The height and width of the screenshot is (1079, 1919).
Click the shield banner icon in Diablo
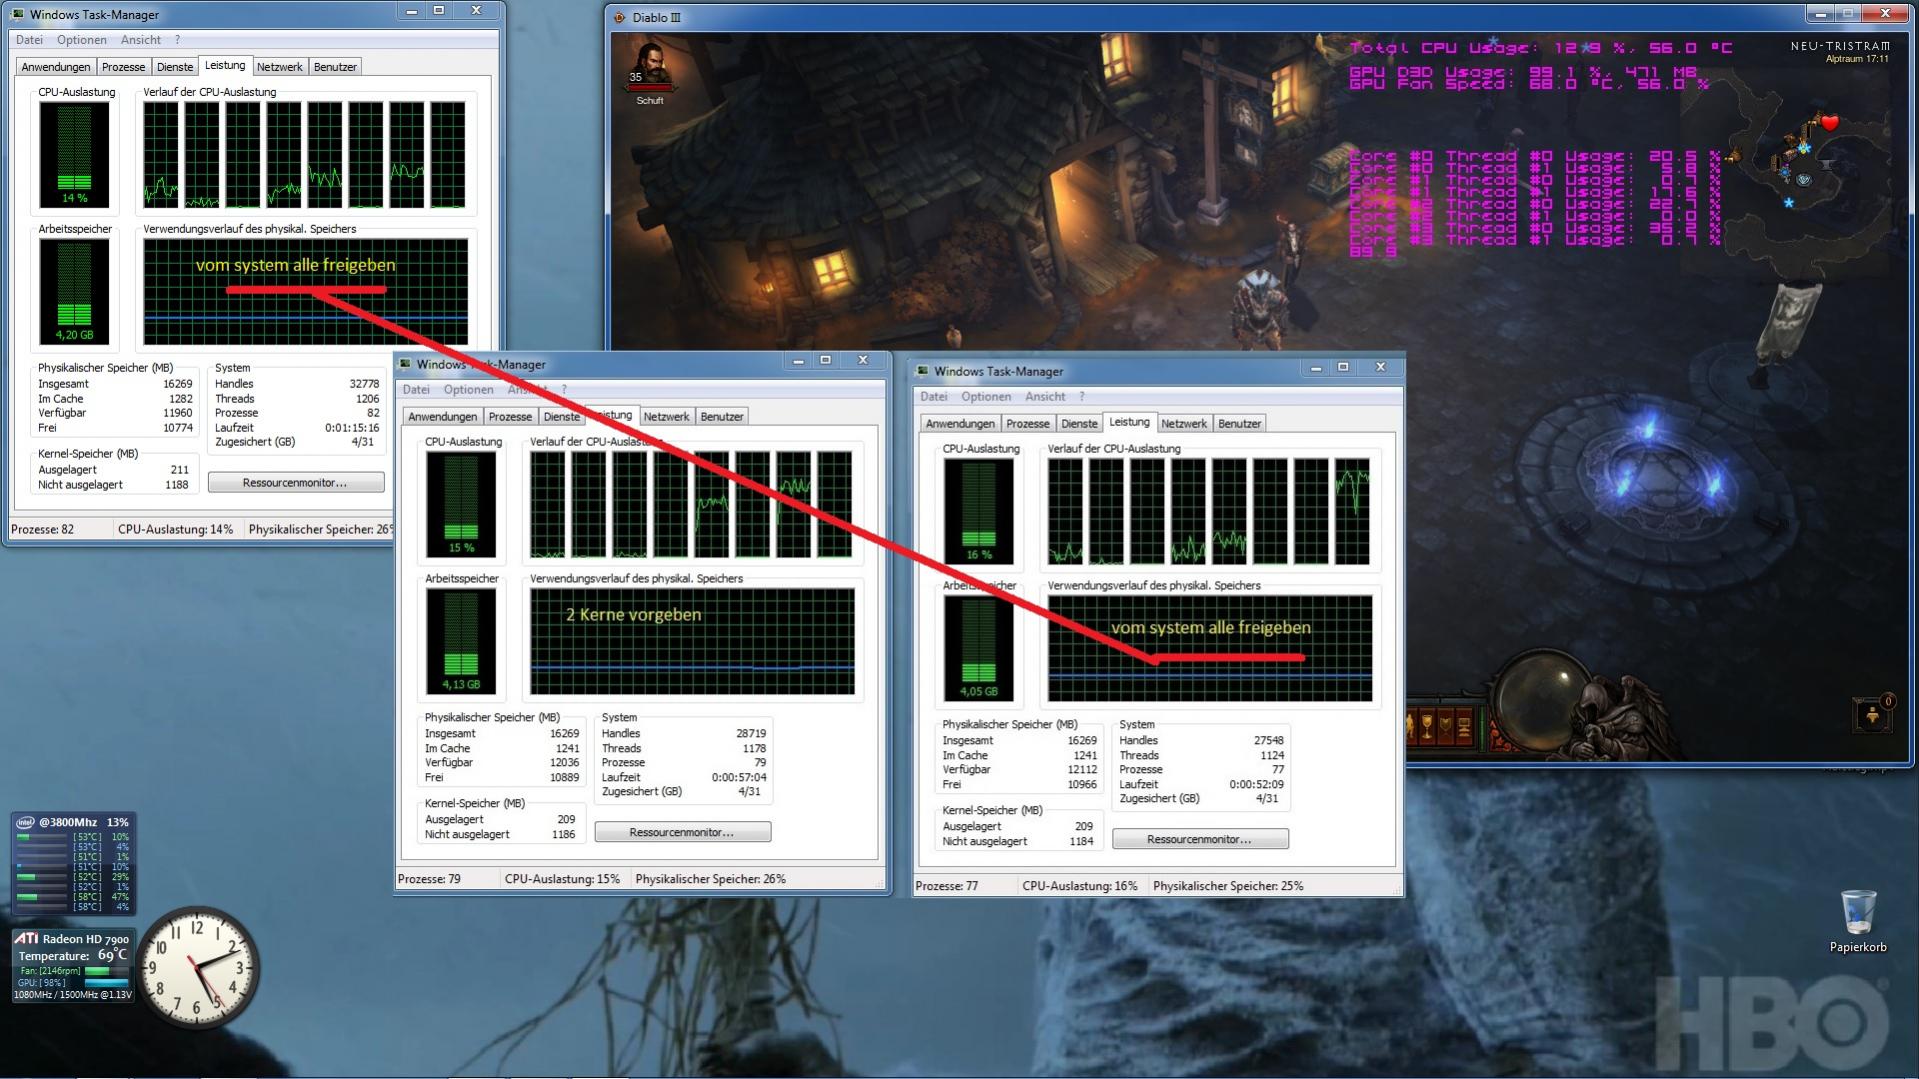tap(1444, 725)
